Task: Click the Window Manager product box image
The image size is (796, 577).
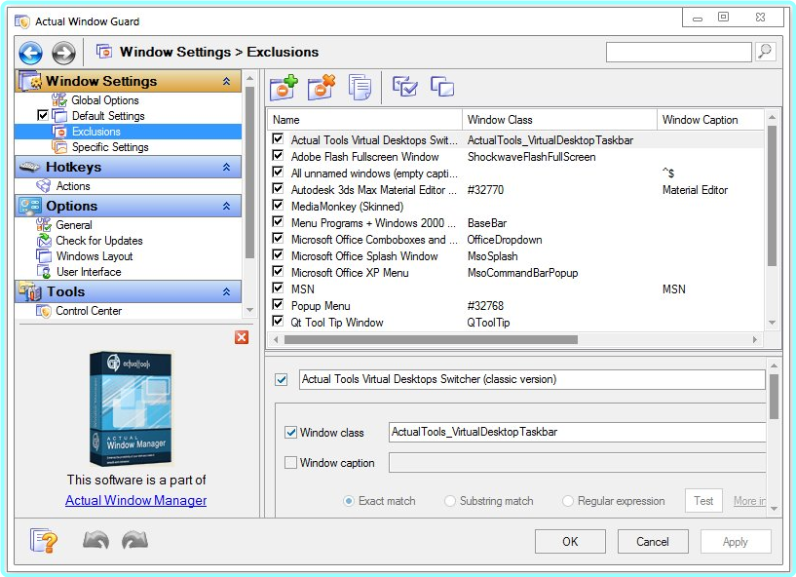Action: [131, 409]
